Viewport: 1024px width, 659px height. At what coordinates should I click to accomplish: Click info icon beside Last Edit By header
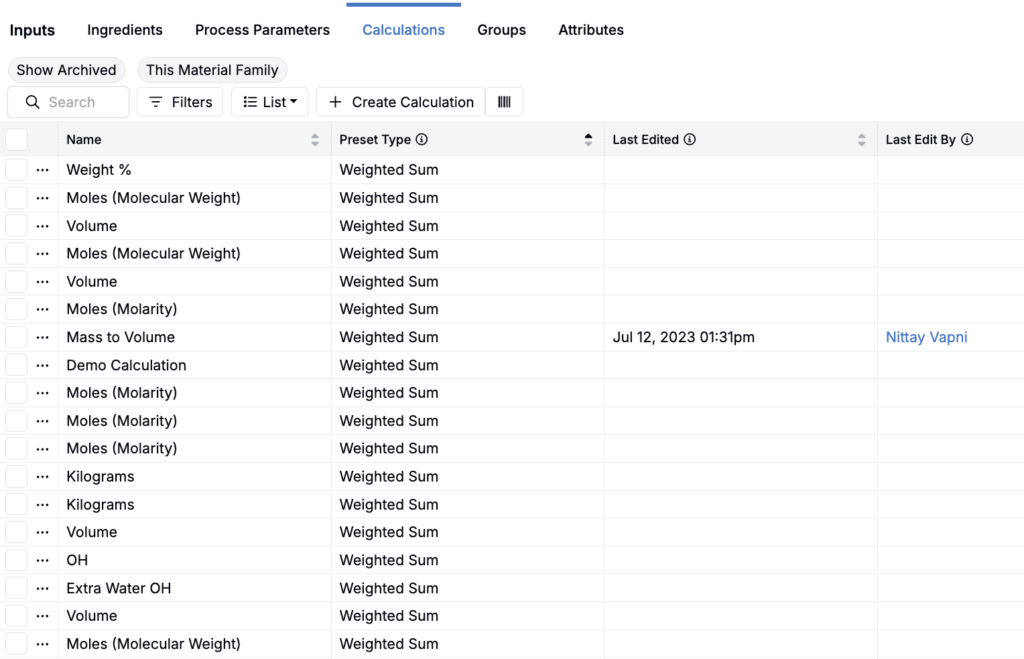(967, 140)
